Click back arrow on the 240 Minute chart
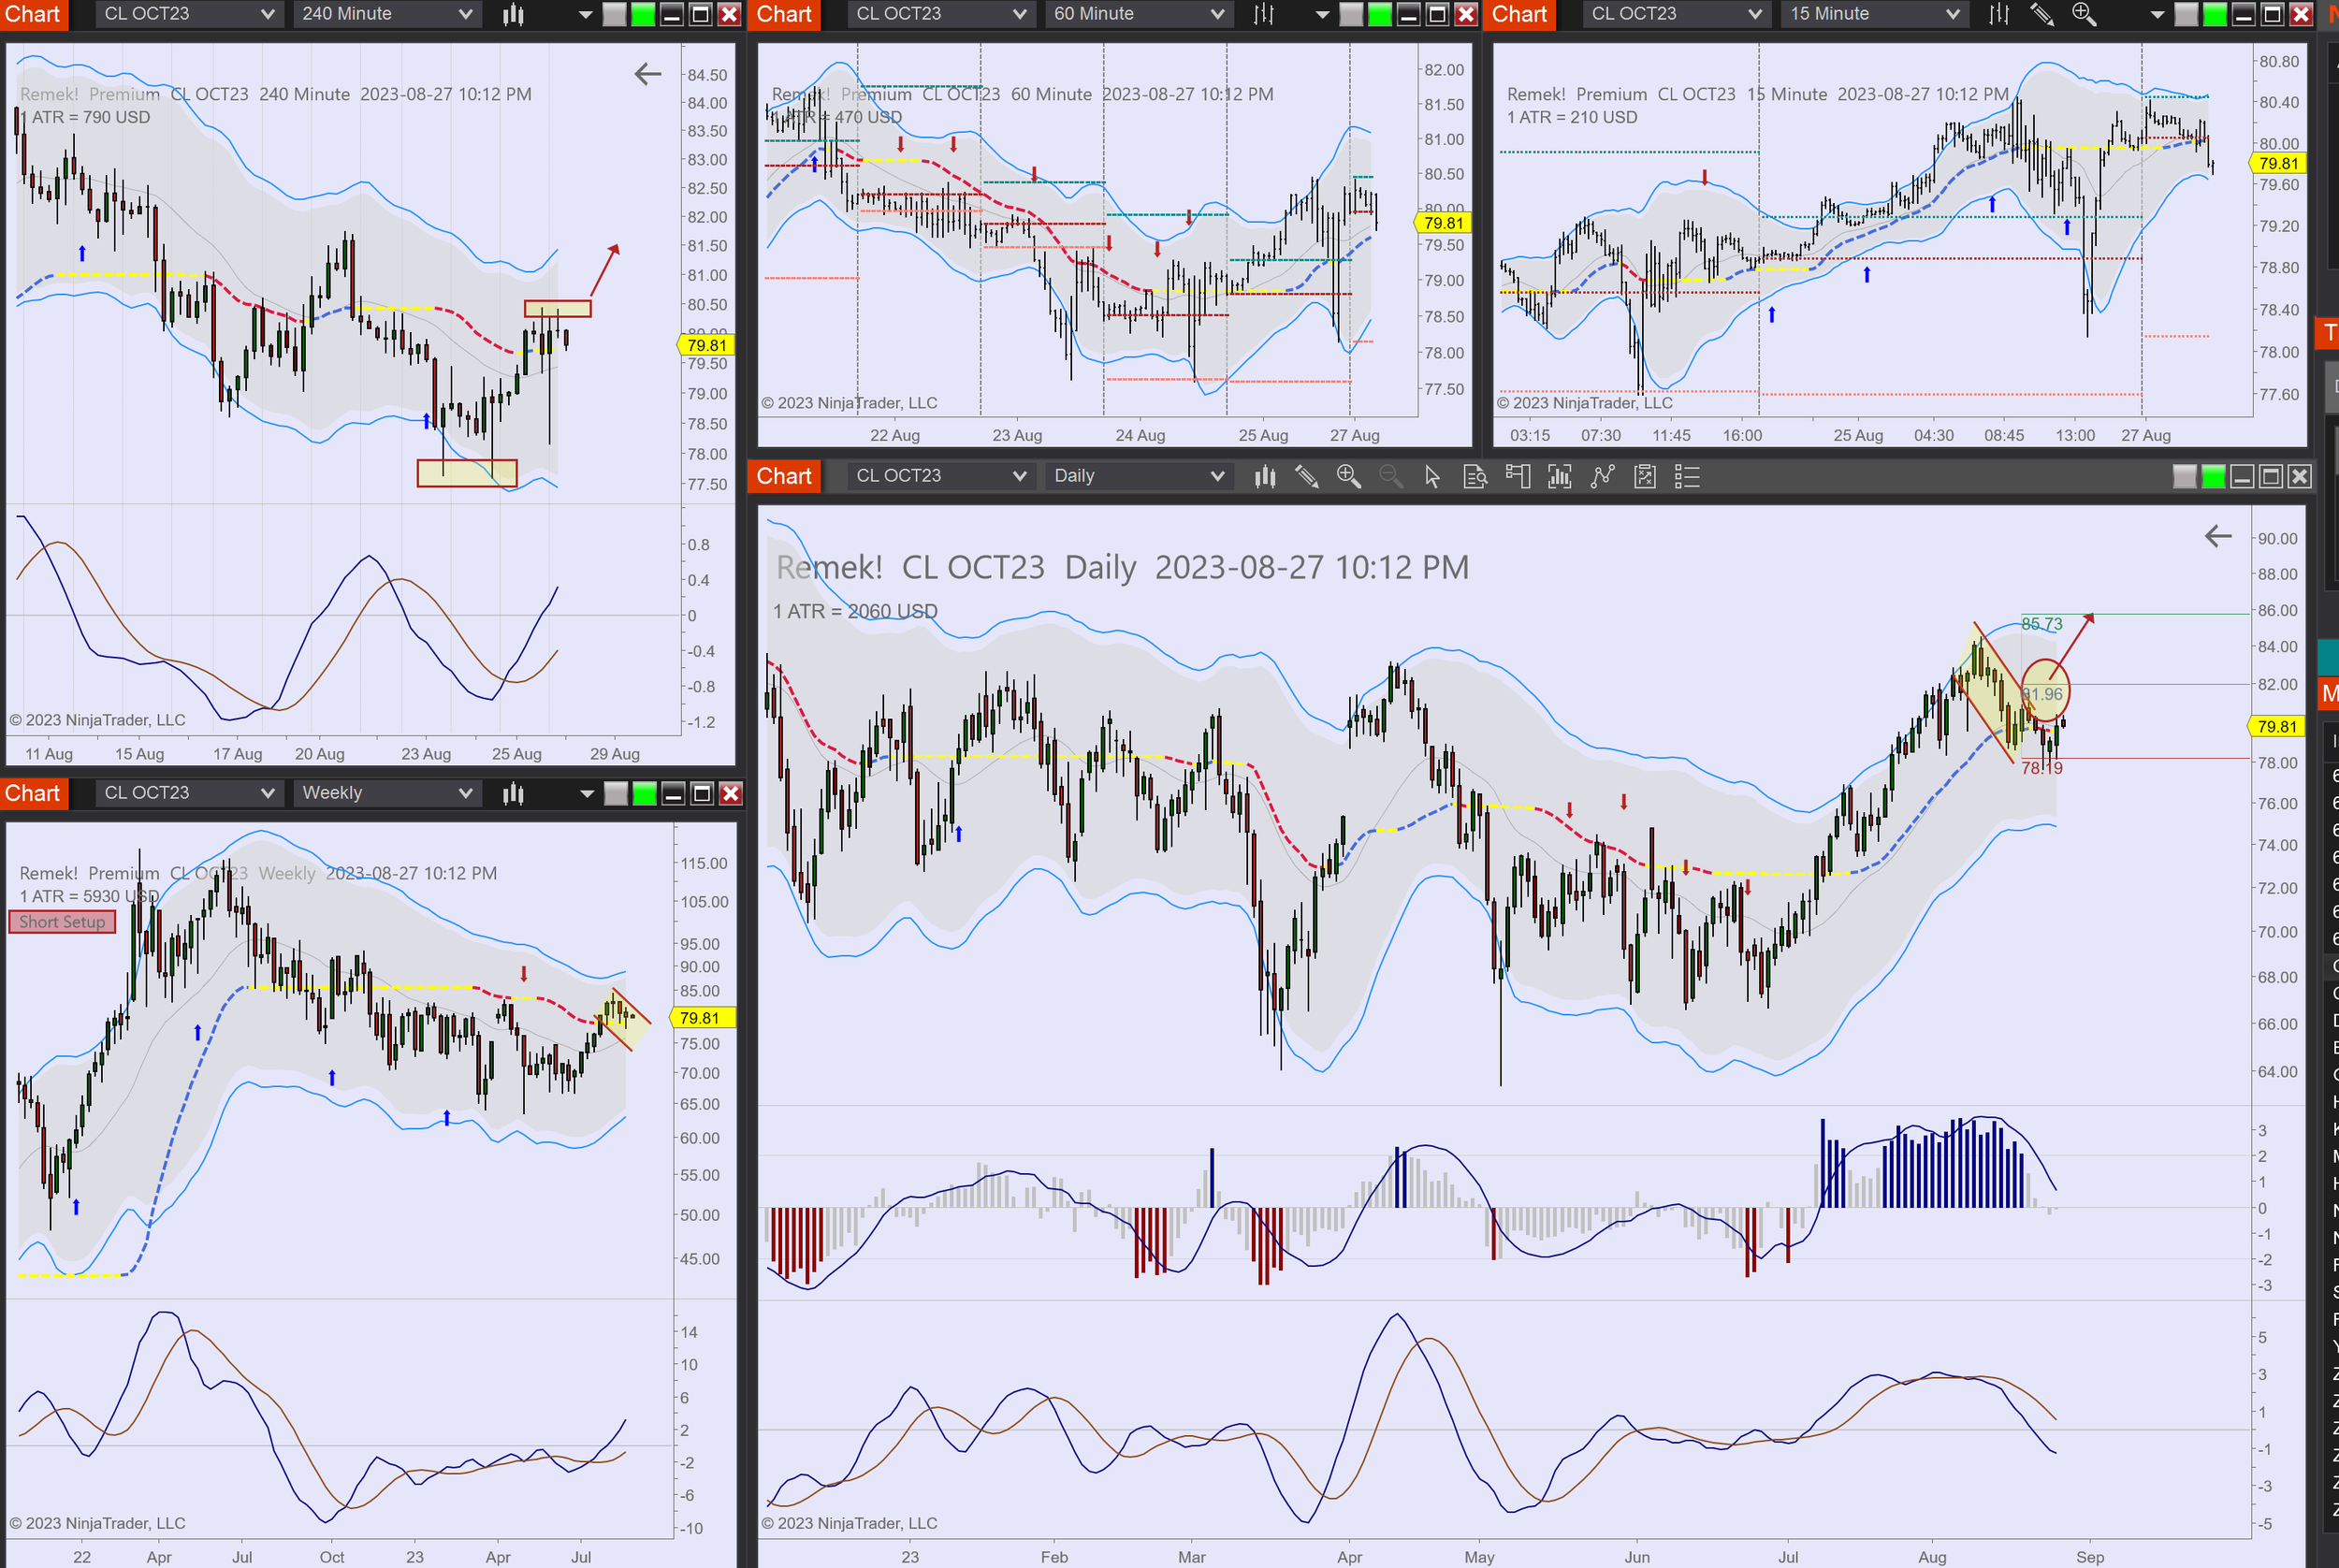This screenshot has height=1568, width=2339. pyautogui.click(x=648, y=73)
